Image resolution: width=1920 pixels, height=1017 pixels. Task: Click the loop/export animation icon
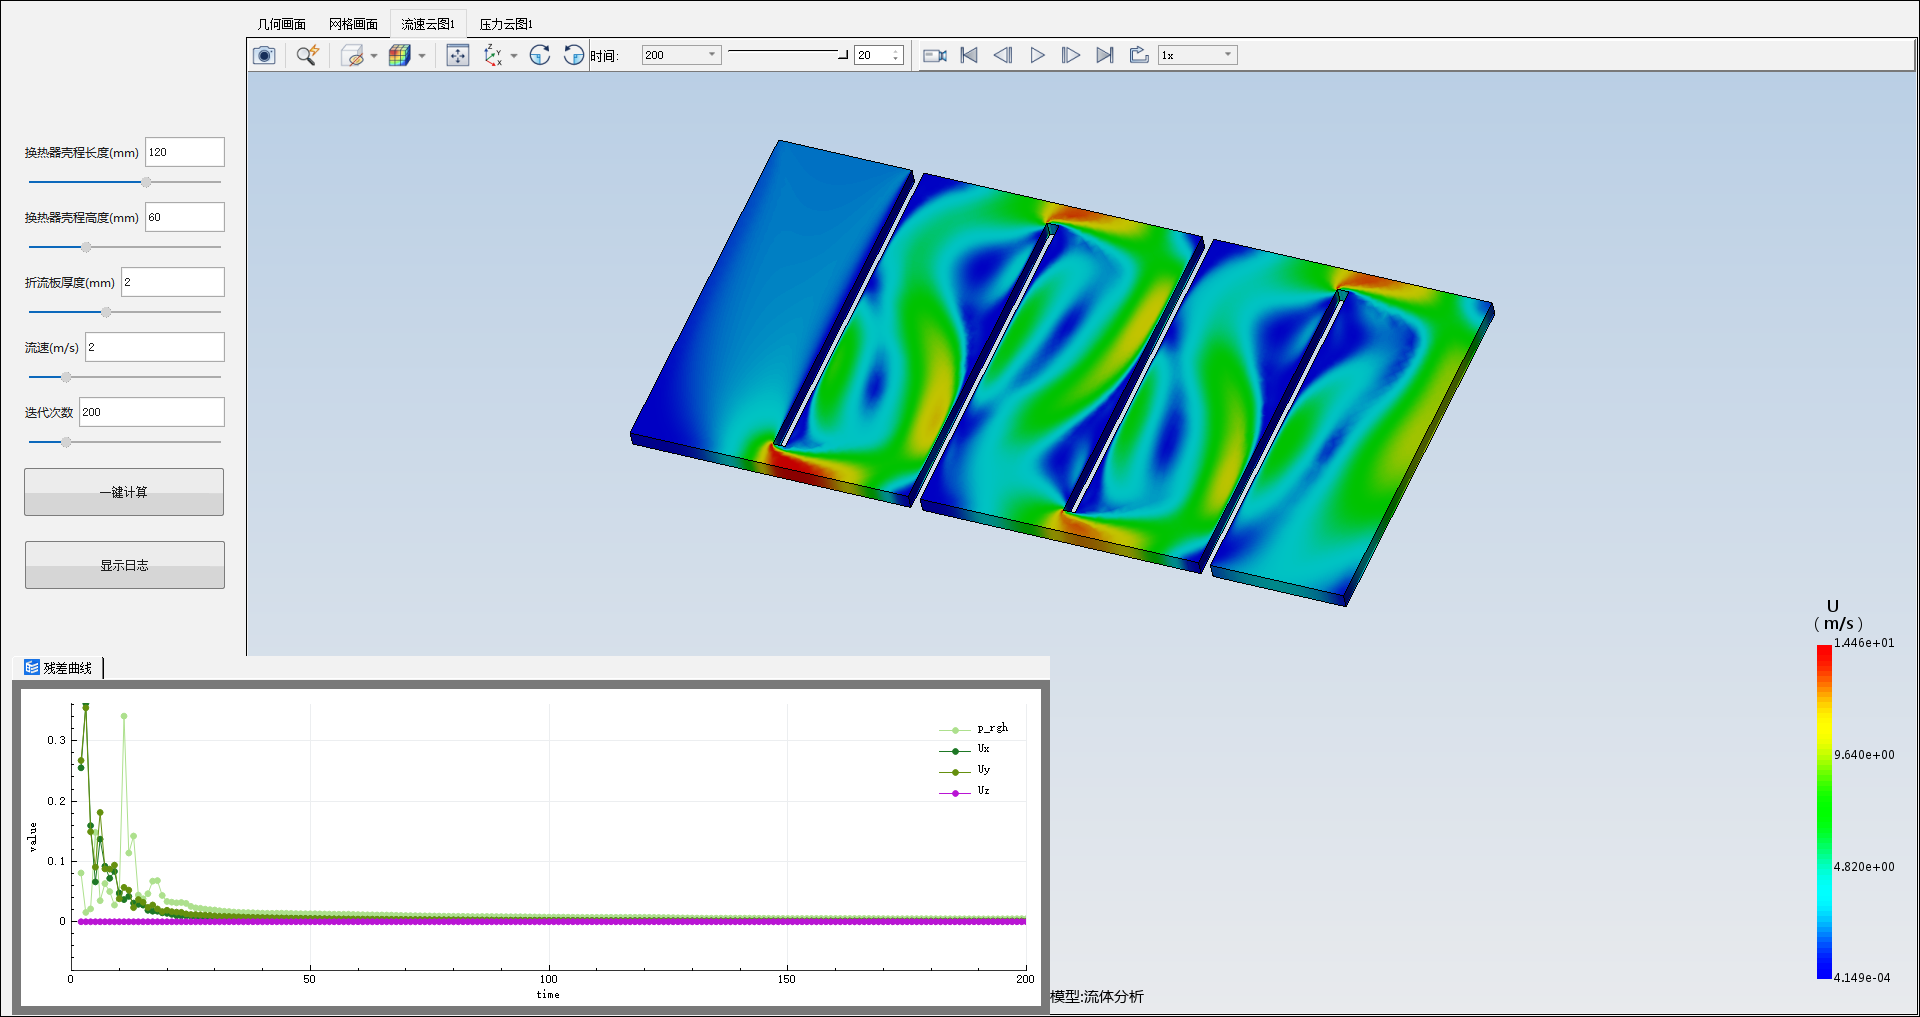(1139, 55)
